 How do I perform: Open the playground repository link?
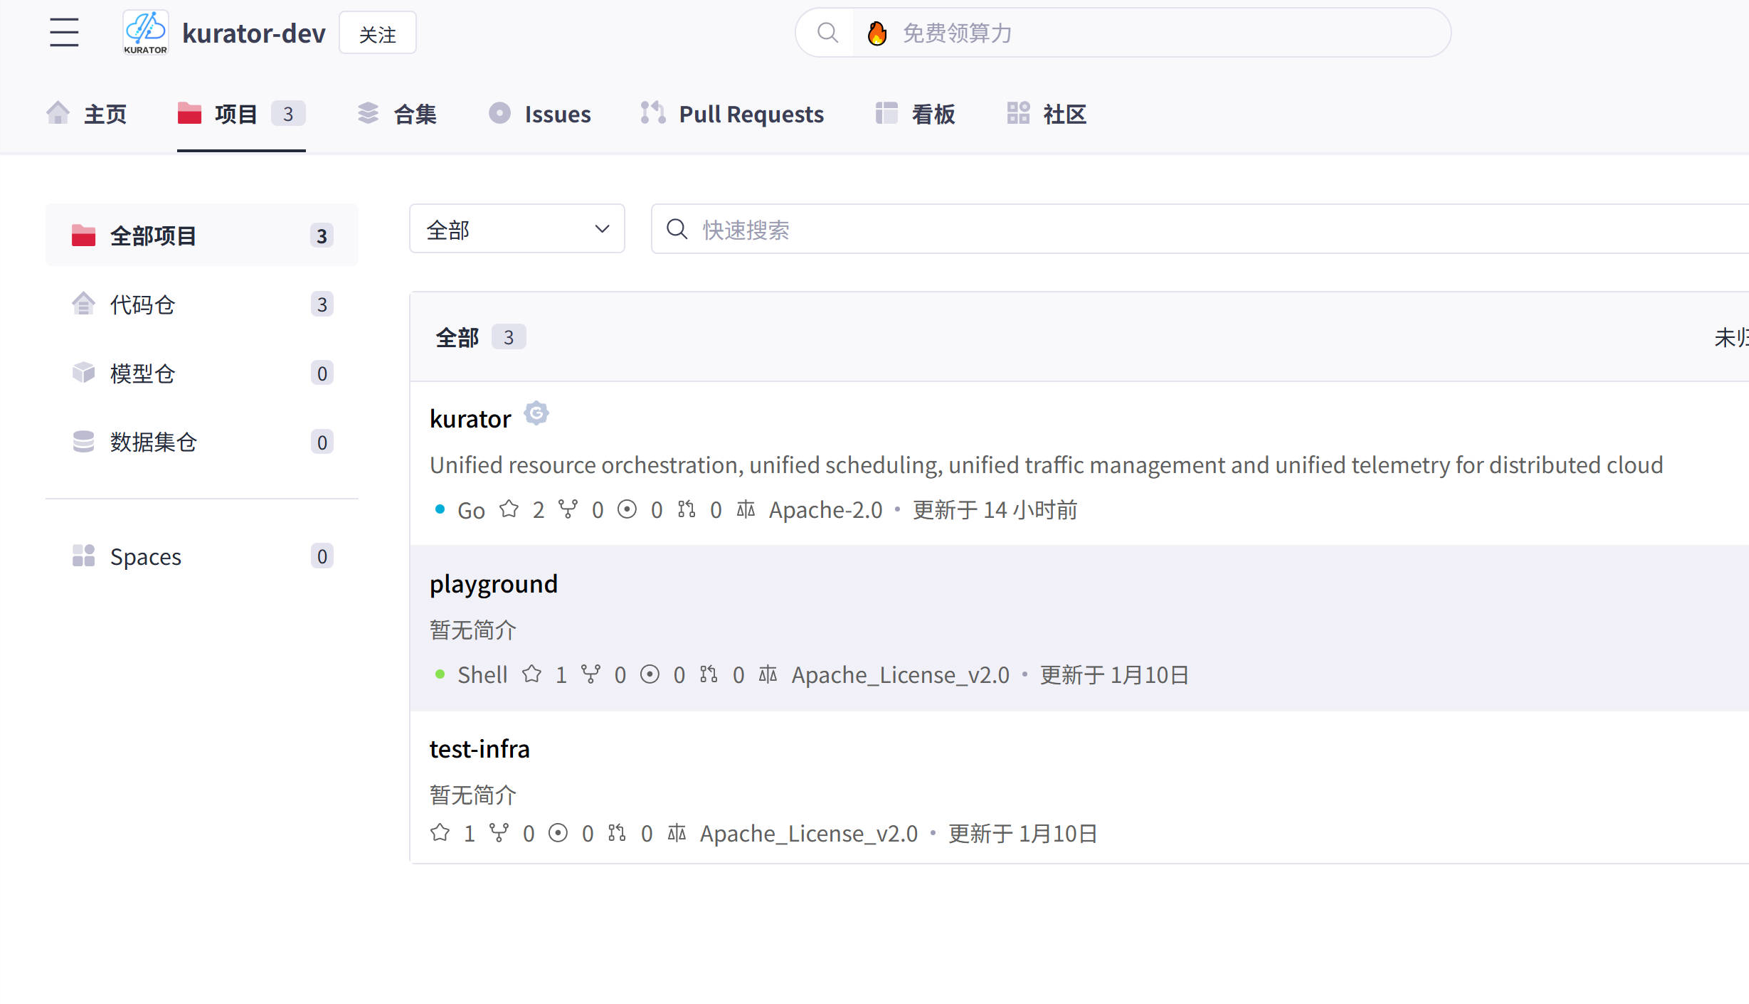pos(494,583)
